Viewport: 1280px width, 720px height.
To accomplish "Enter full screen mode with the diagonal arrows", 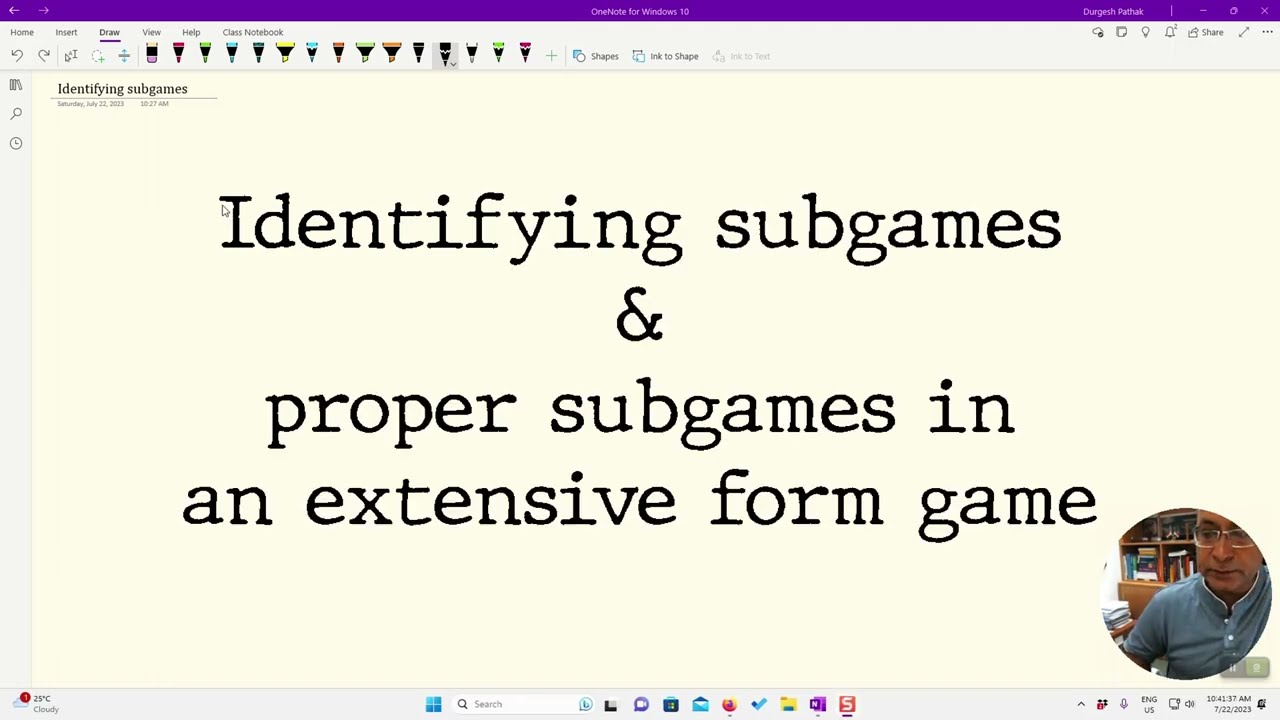I will (x=1244, y=32).
